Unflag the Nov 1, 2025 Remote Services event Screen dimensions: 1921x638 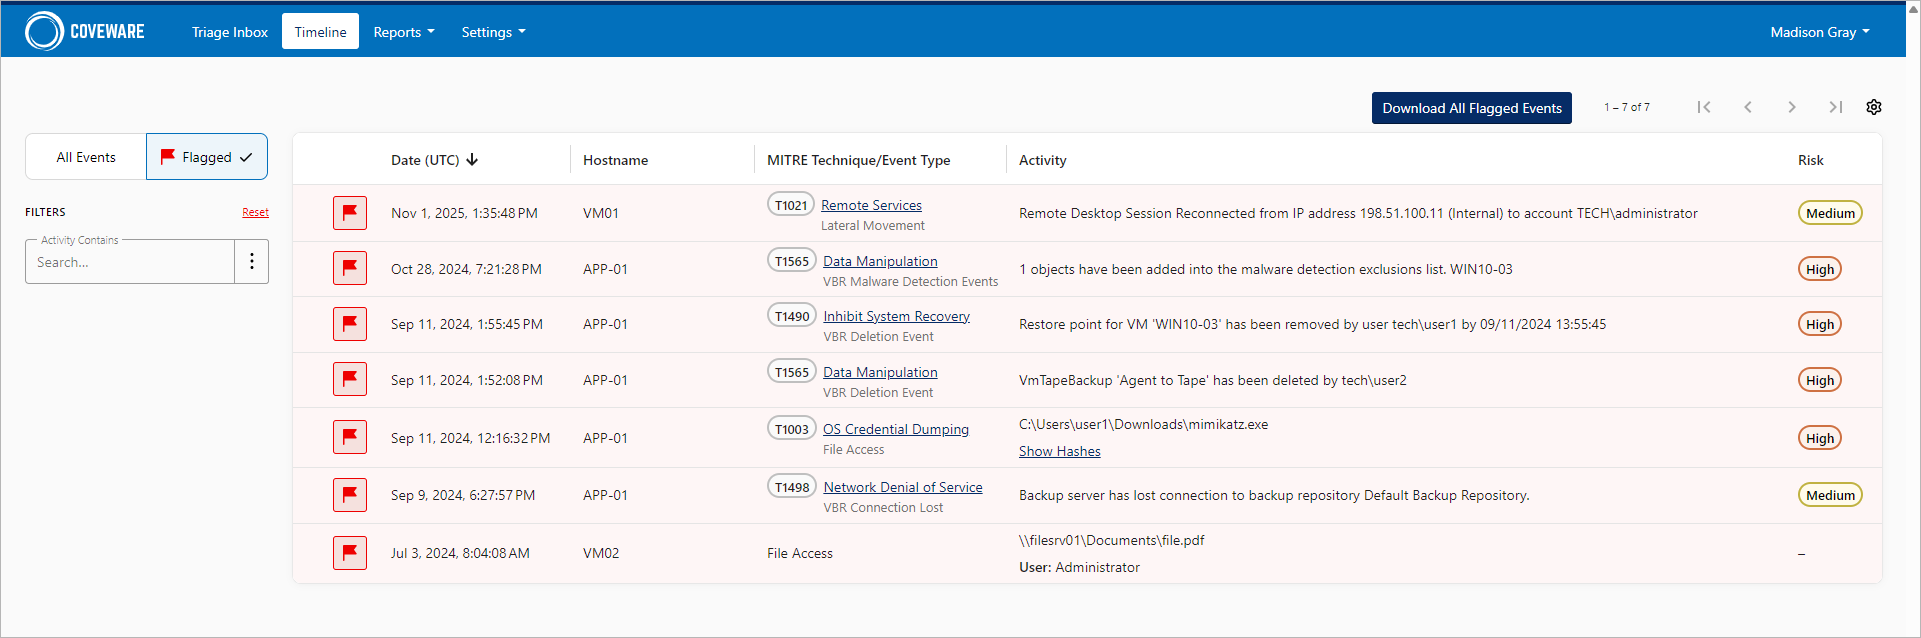pyautogui.click(x=350, y=213)
